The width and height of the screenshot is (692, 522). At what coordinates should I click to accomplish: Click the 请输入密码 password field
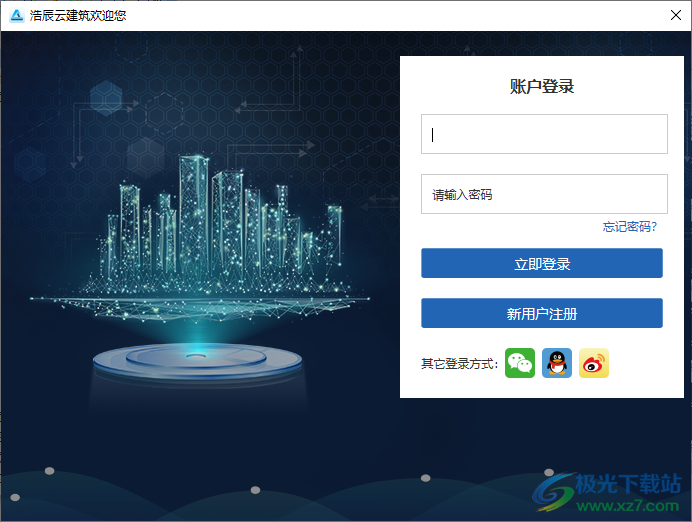(x=544, y=194)
